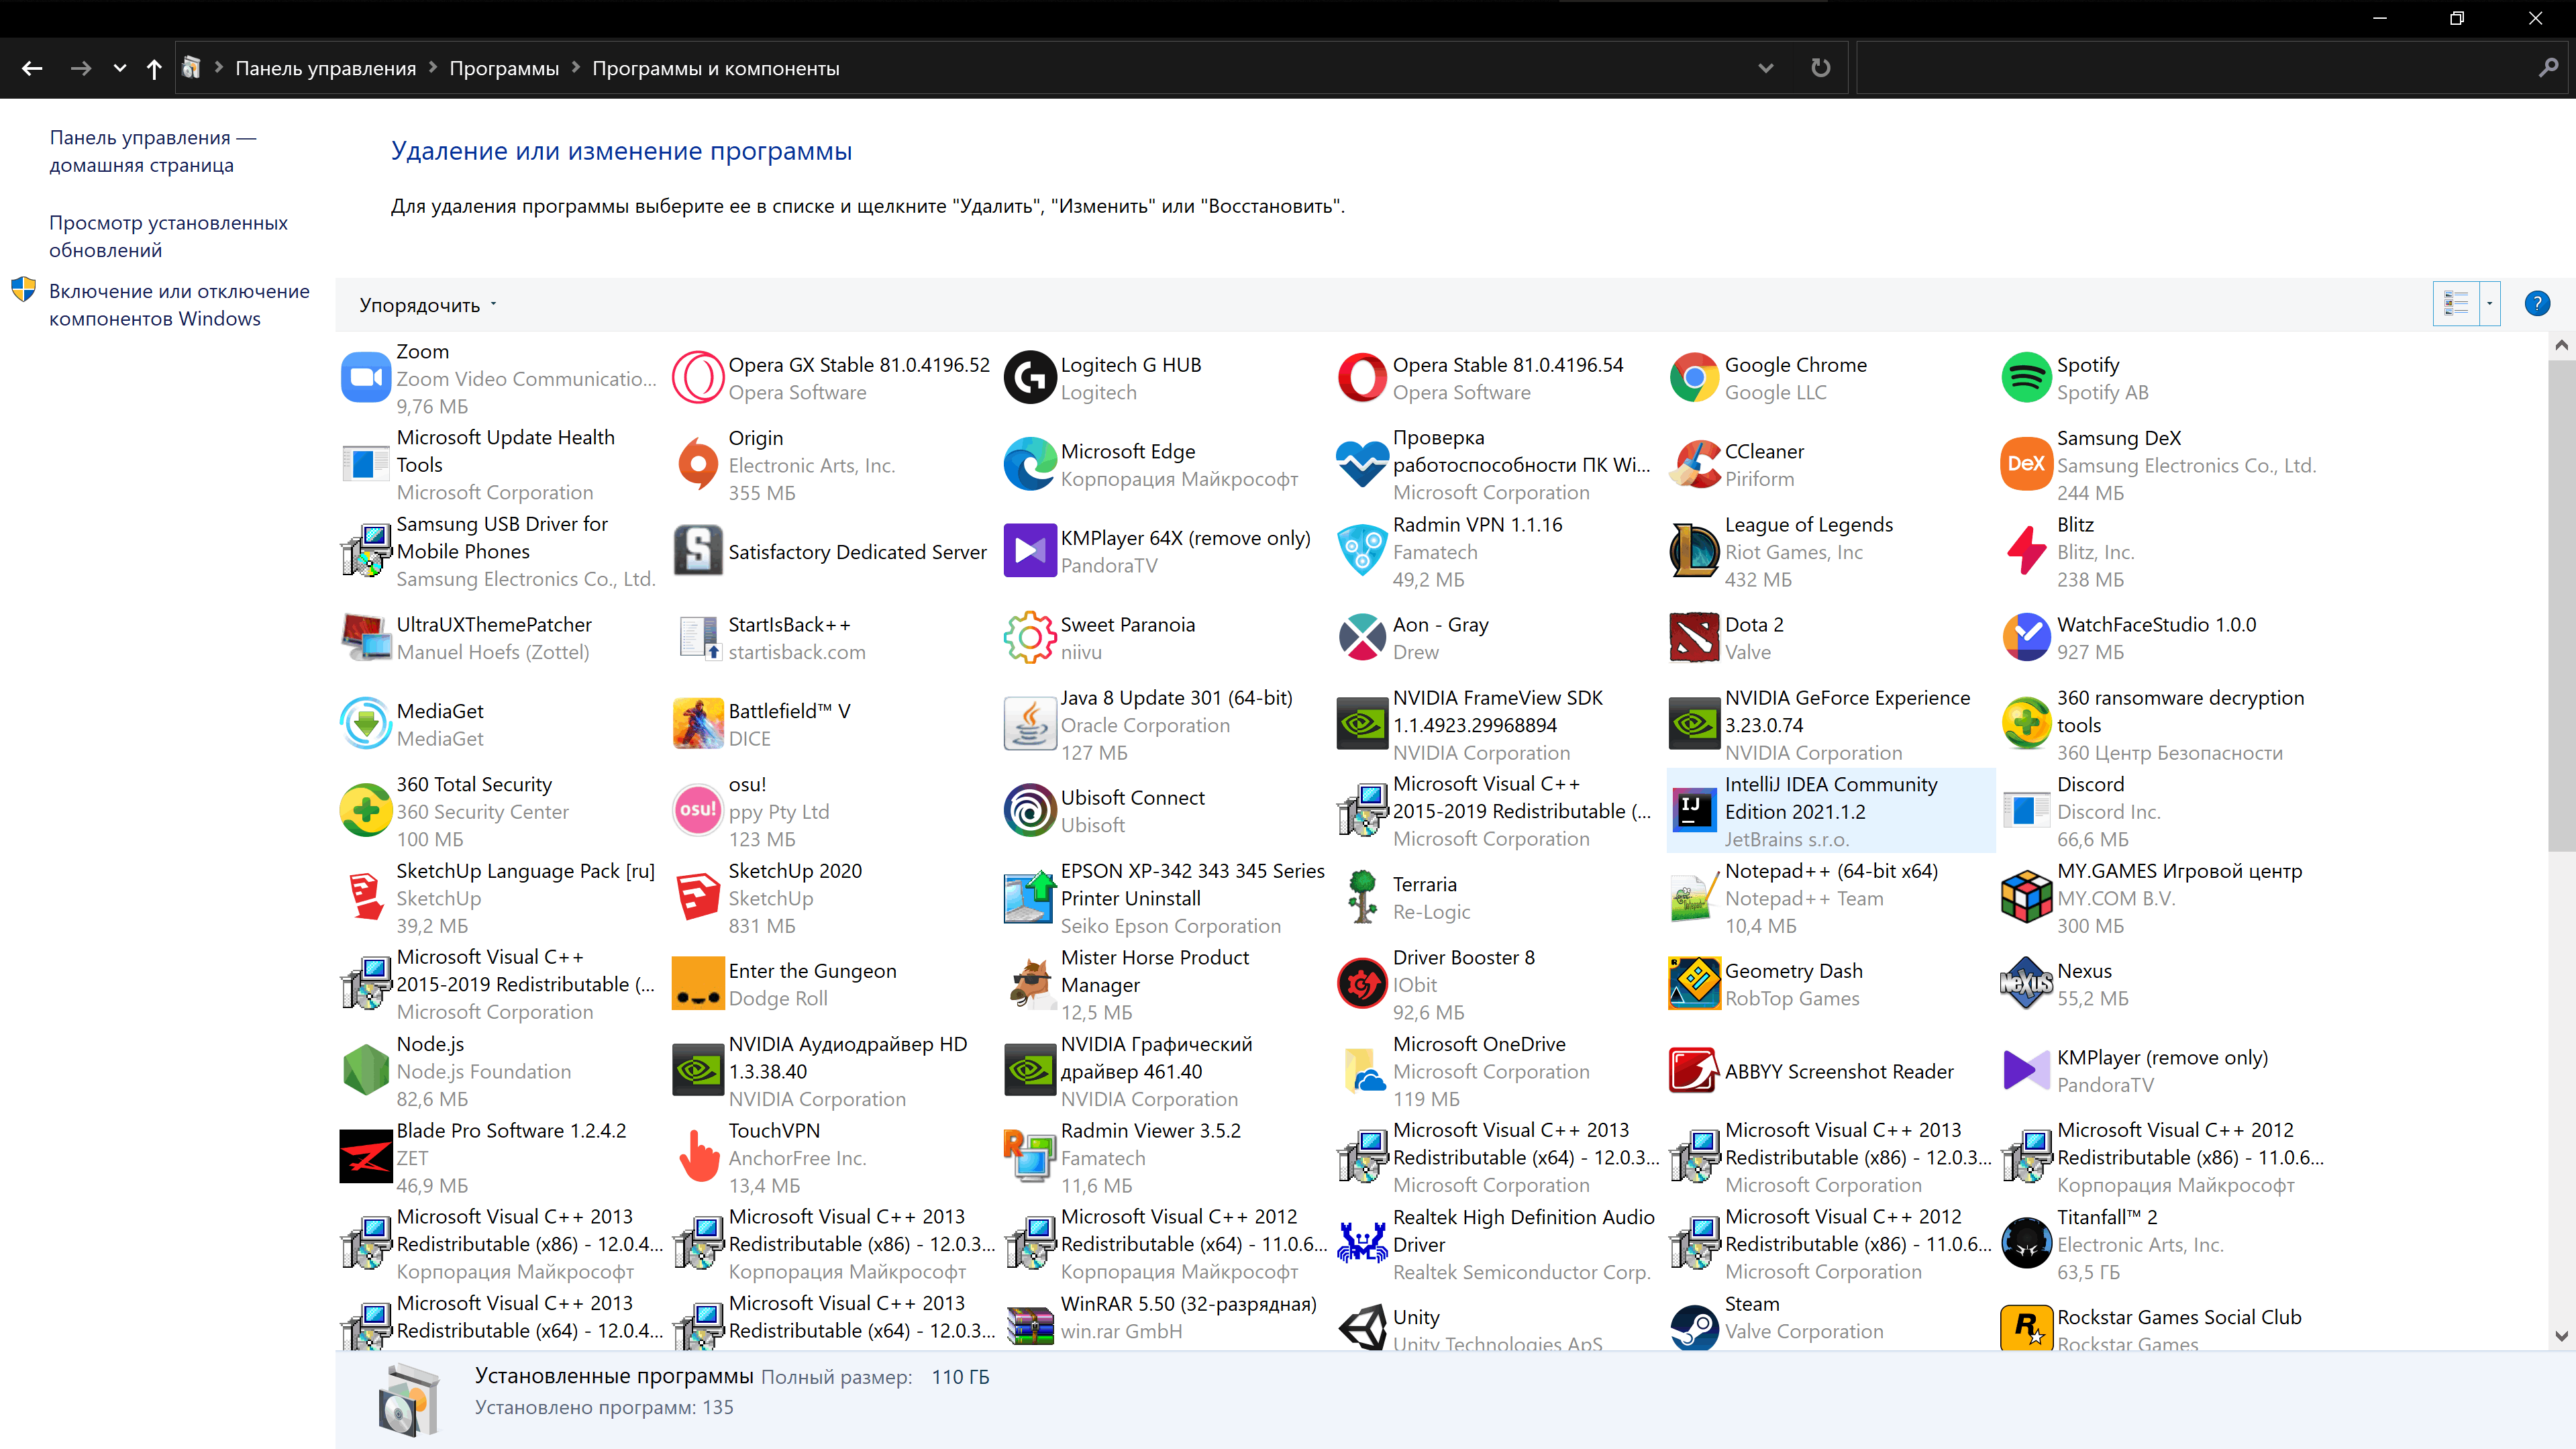Click the Titanfall 2 icon
Screen dimensions: 2576x1449
2026,1243
